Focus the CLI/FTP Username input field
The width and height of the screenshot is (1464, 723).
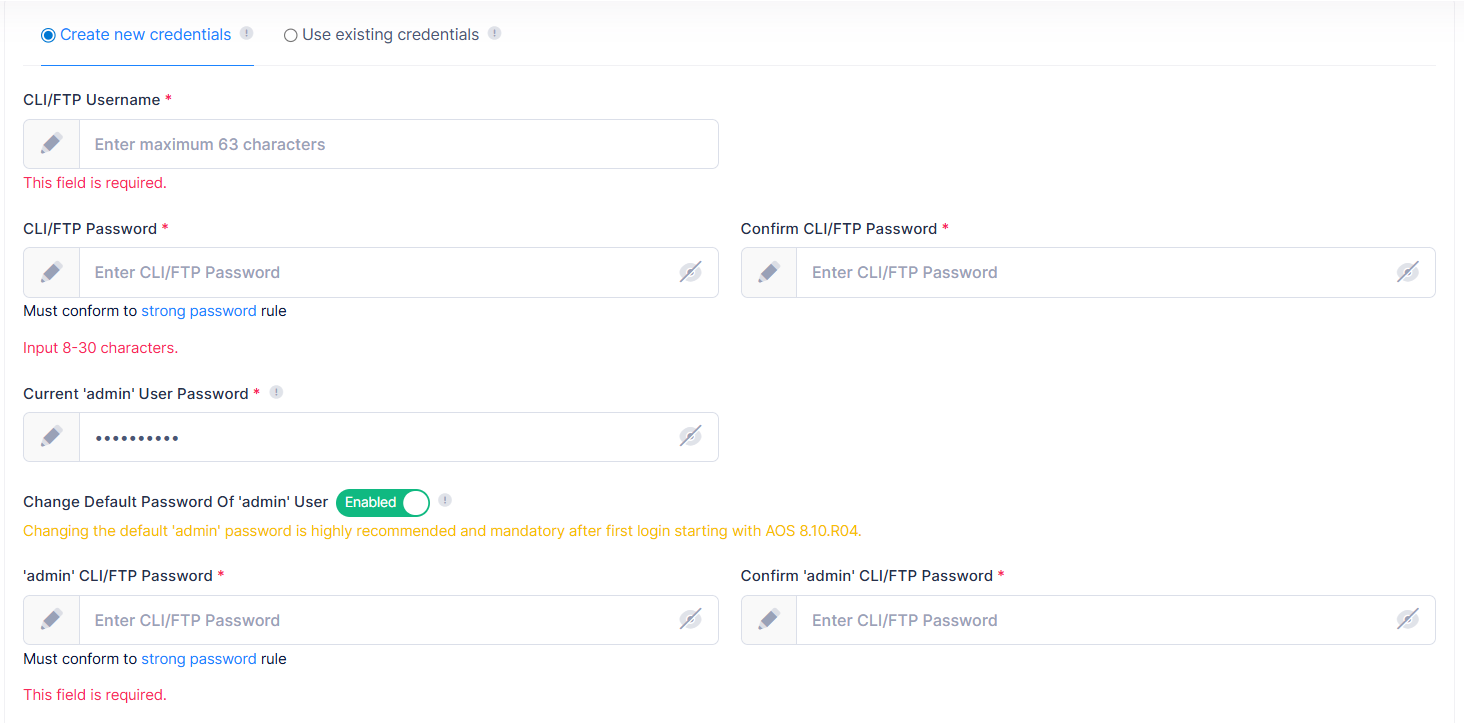tap(398, 144)
